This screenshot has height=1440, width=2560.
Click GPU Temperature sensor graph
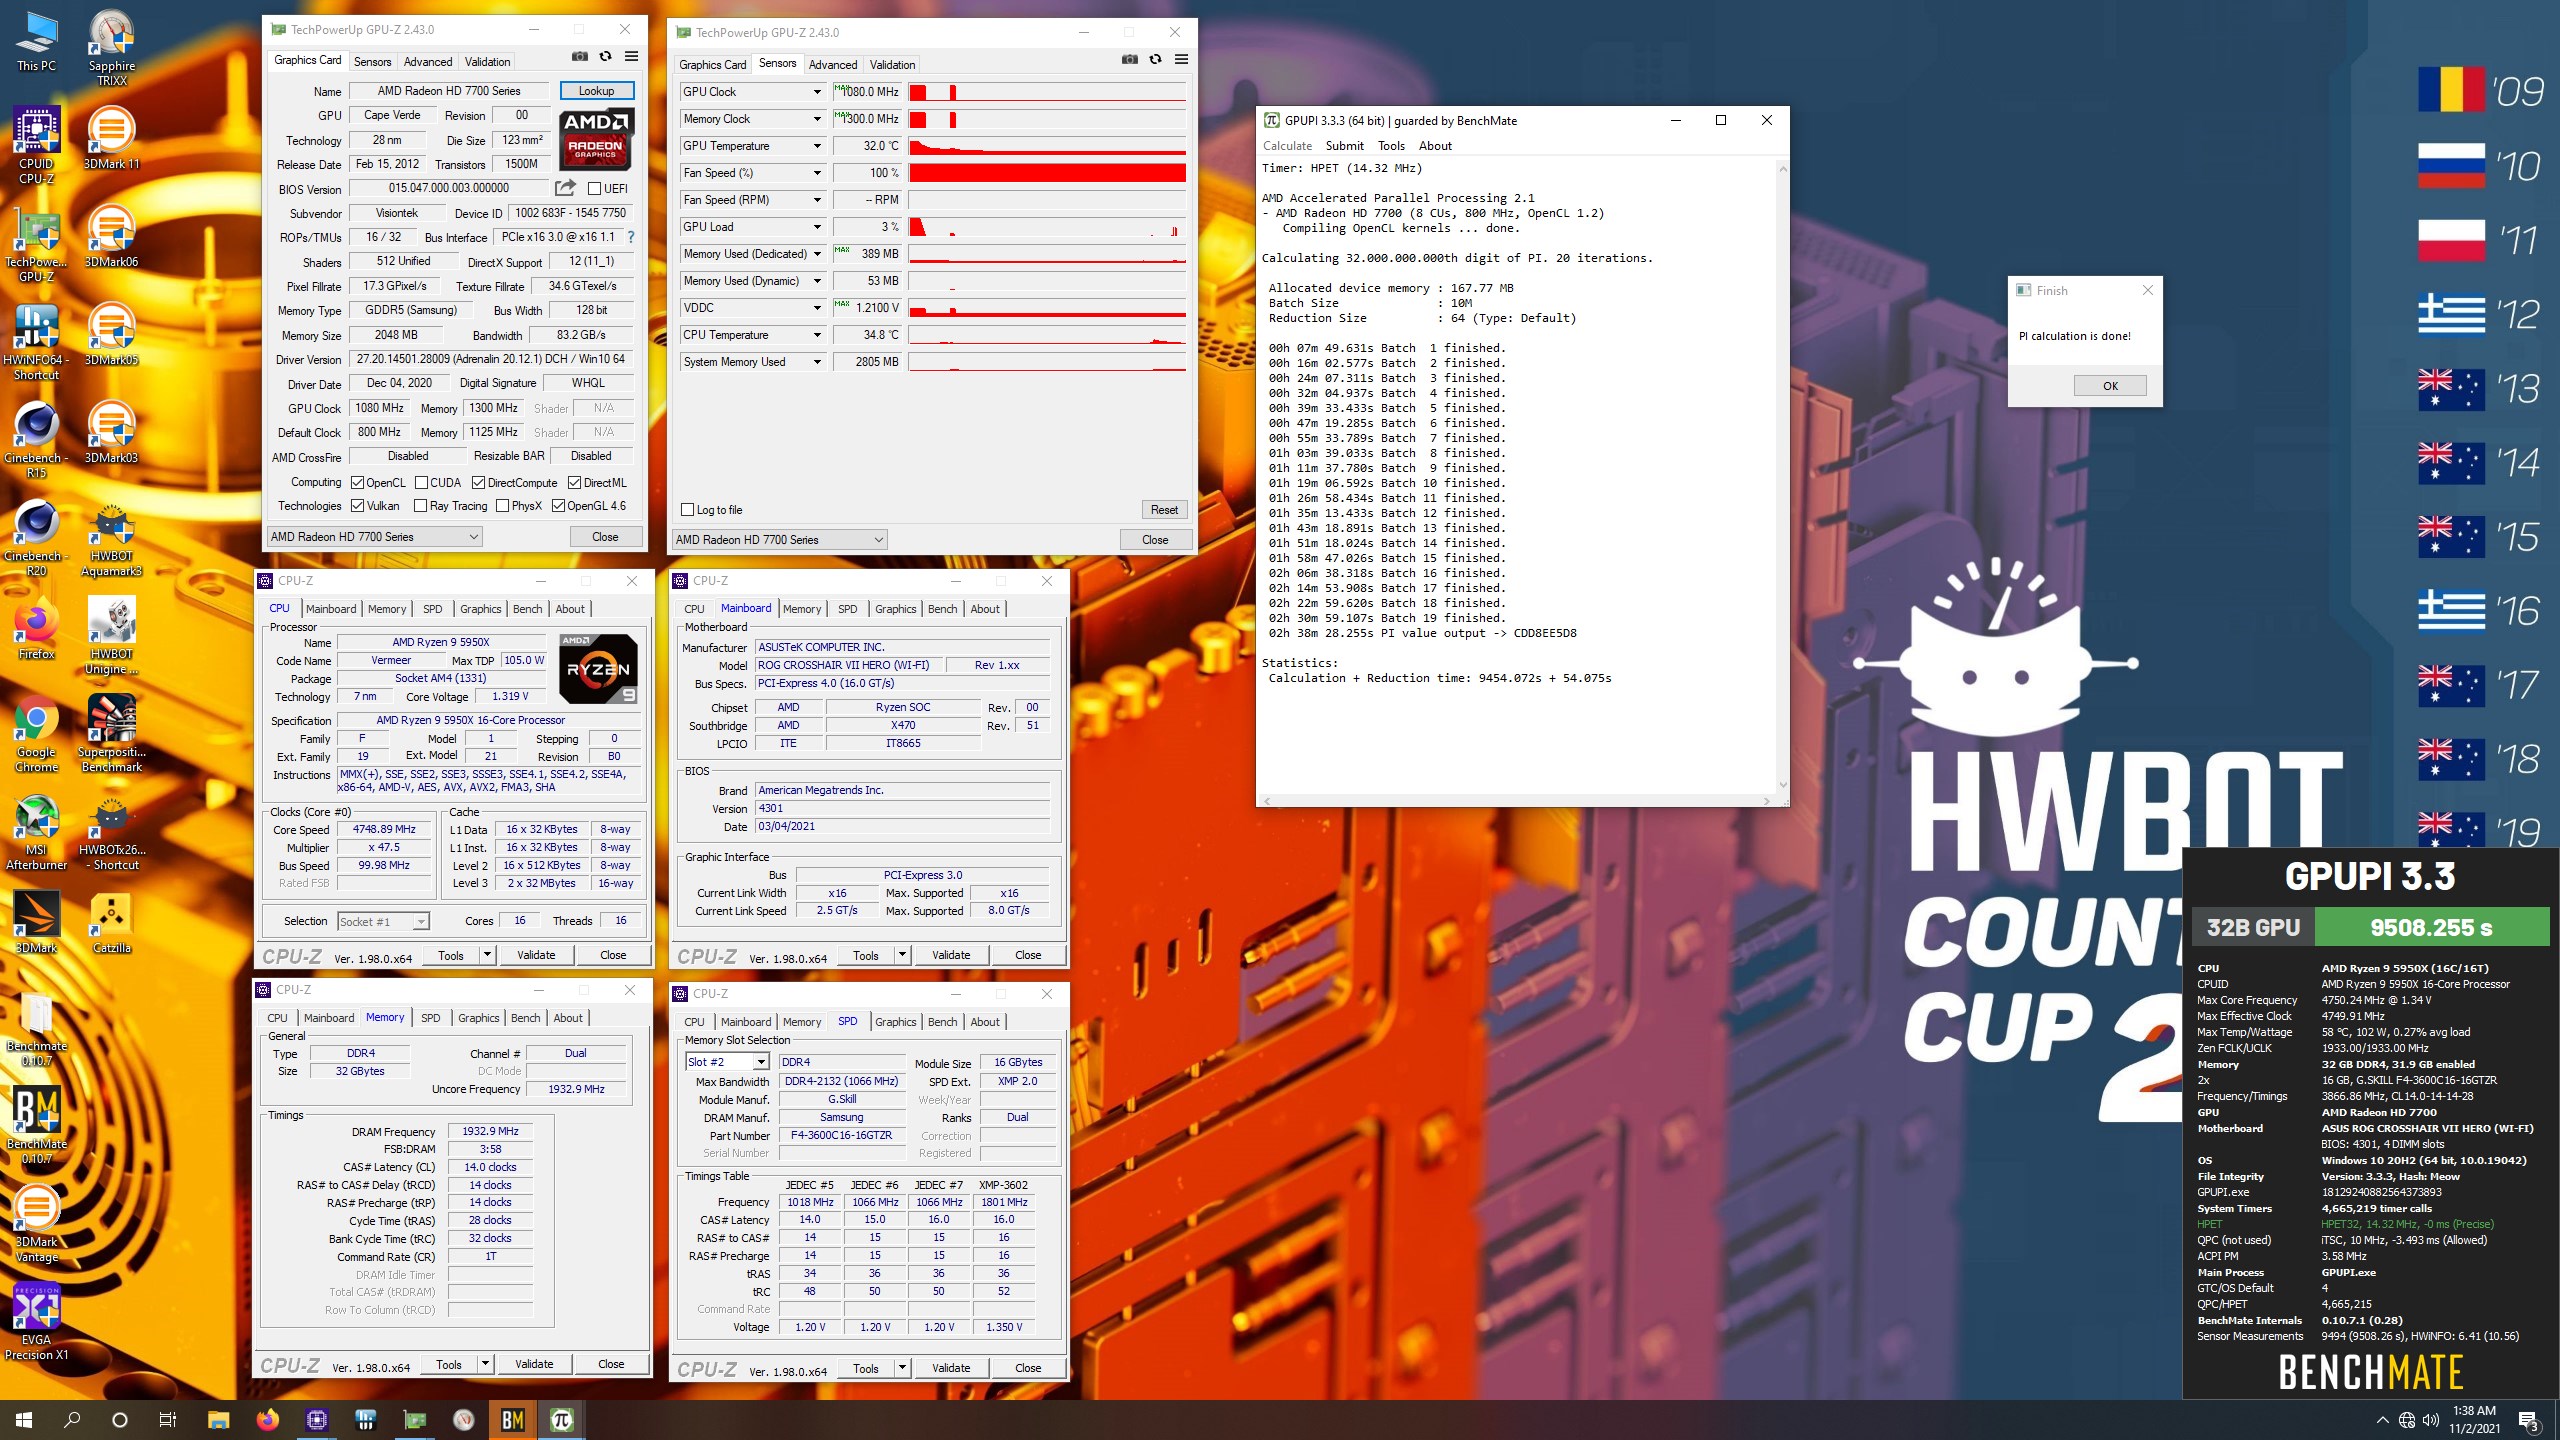pos(1047,146)
